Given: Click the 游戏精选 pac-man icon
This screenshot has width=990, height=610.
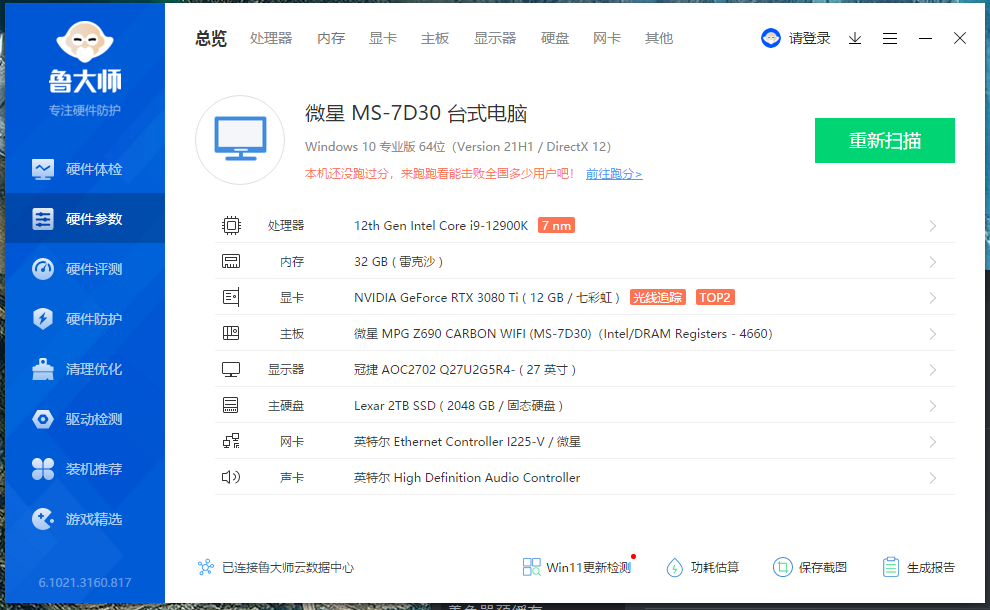Looking at the screenshot, I should tap(43, 519).
